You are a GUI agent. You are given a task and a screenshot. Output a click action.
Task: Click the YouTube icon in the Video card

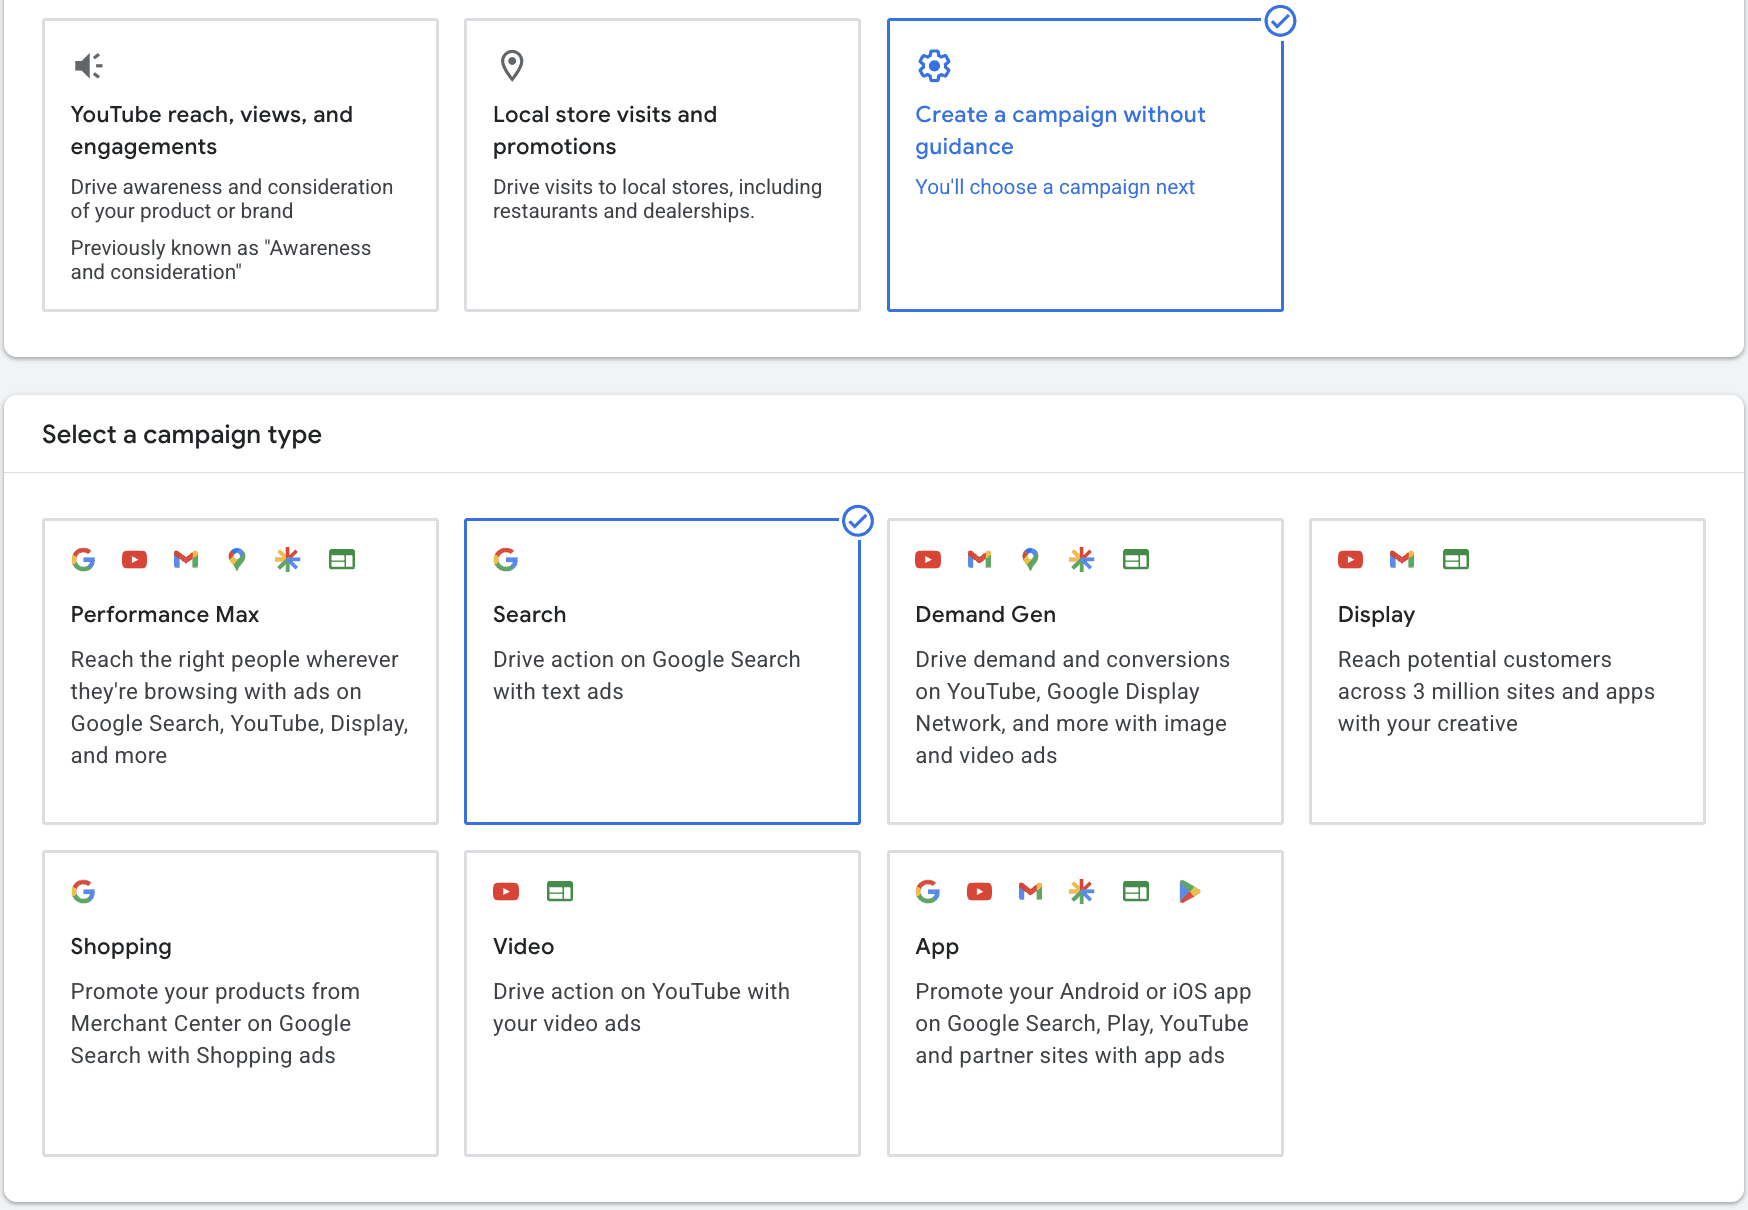[x=506, y=891]
